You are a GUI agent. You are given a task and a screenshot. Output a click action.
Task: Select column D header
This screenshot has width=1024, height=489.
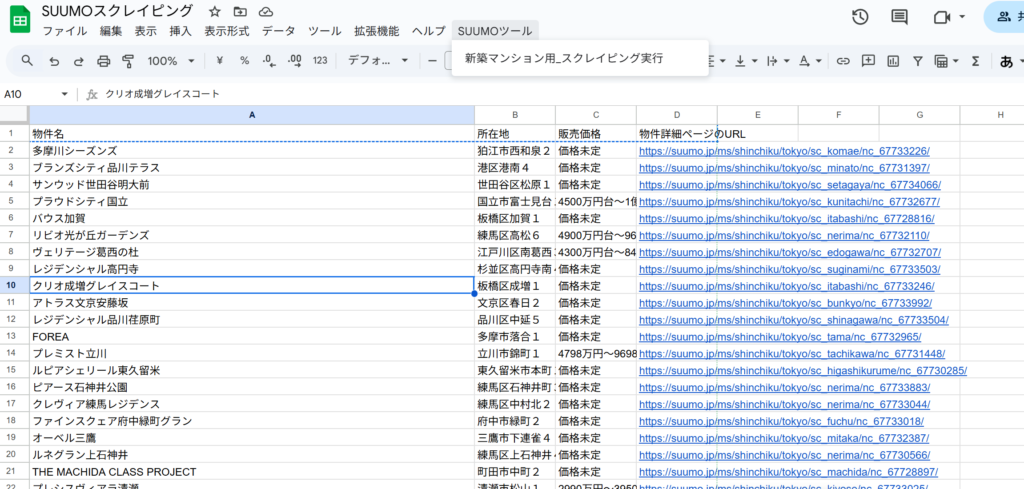click(x=677, y=115)
